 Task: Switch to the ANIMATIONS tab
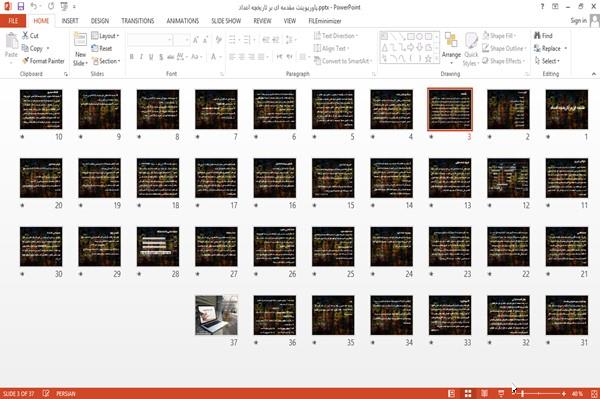(x=183, y=21)
